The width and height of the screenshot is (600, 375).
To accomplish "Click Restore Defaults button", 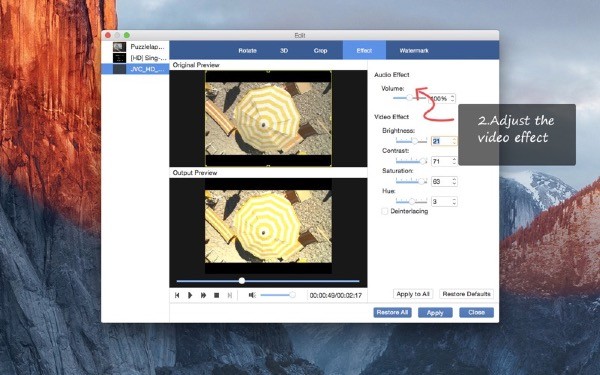I will click(x=466, y=294).
